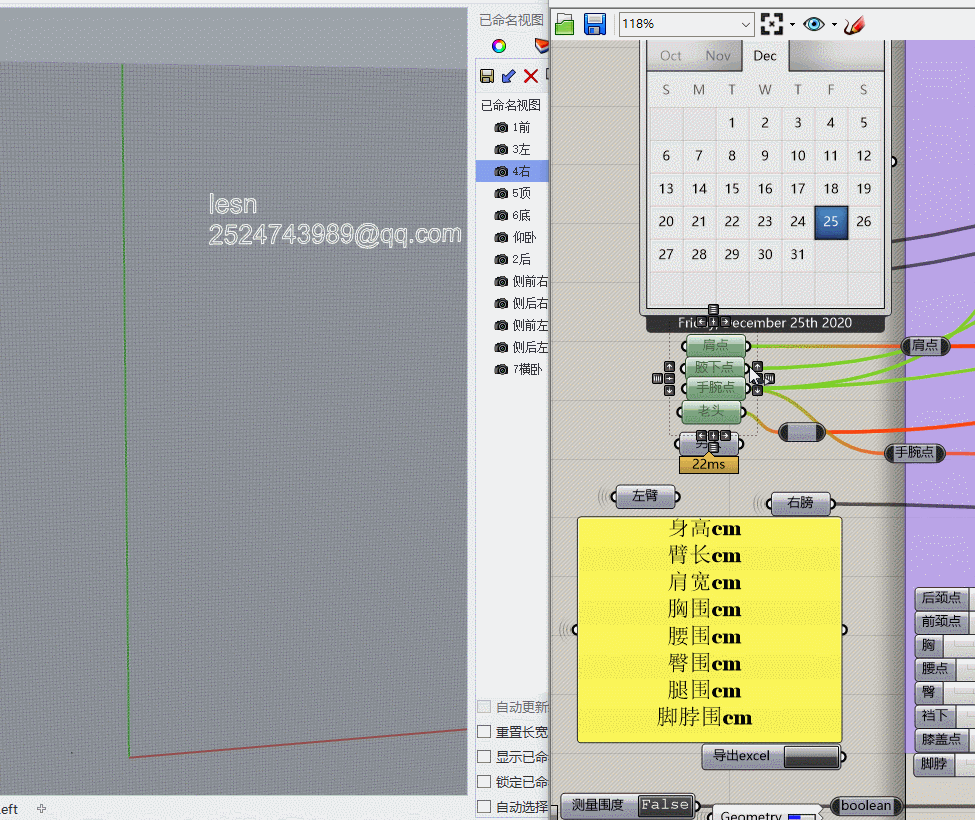
Task: Toggle the 自动更新 checkbox
Action: click(484, 707)
